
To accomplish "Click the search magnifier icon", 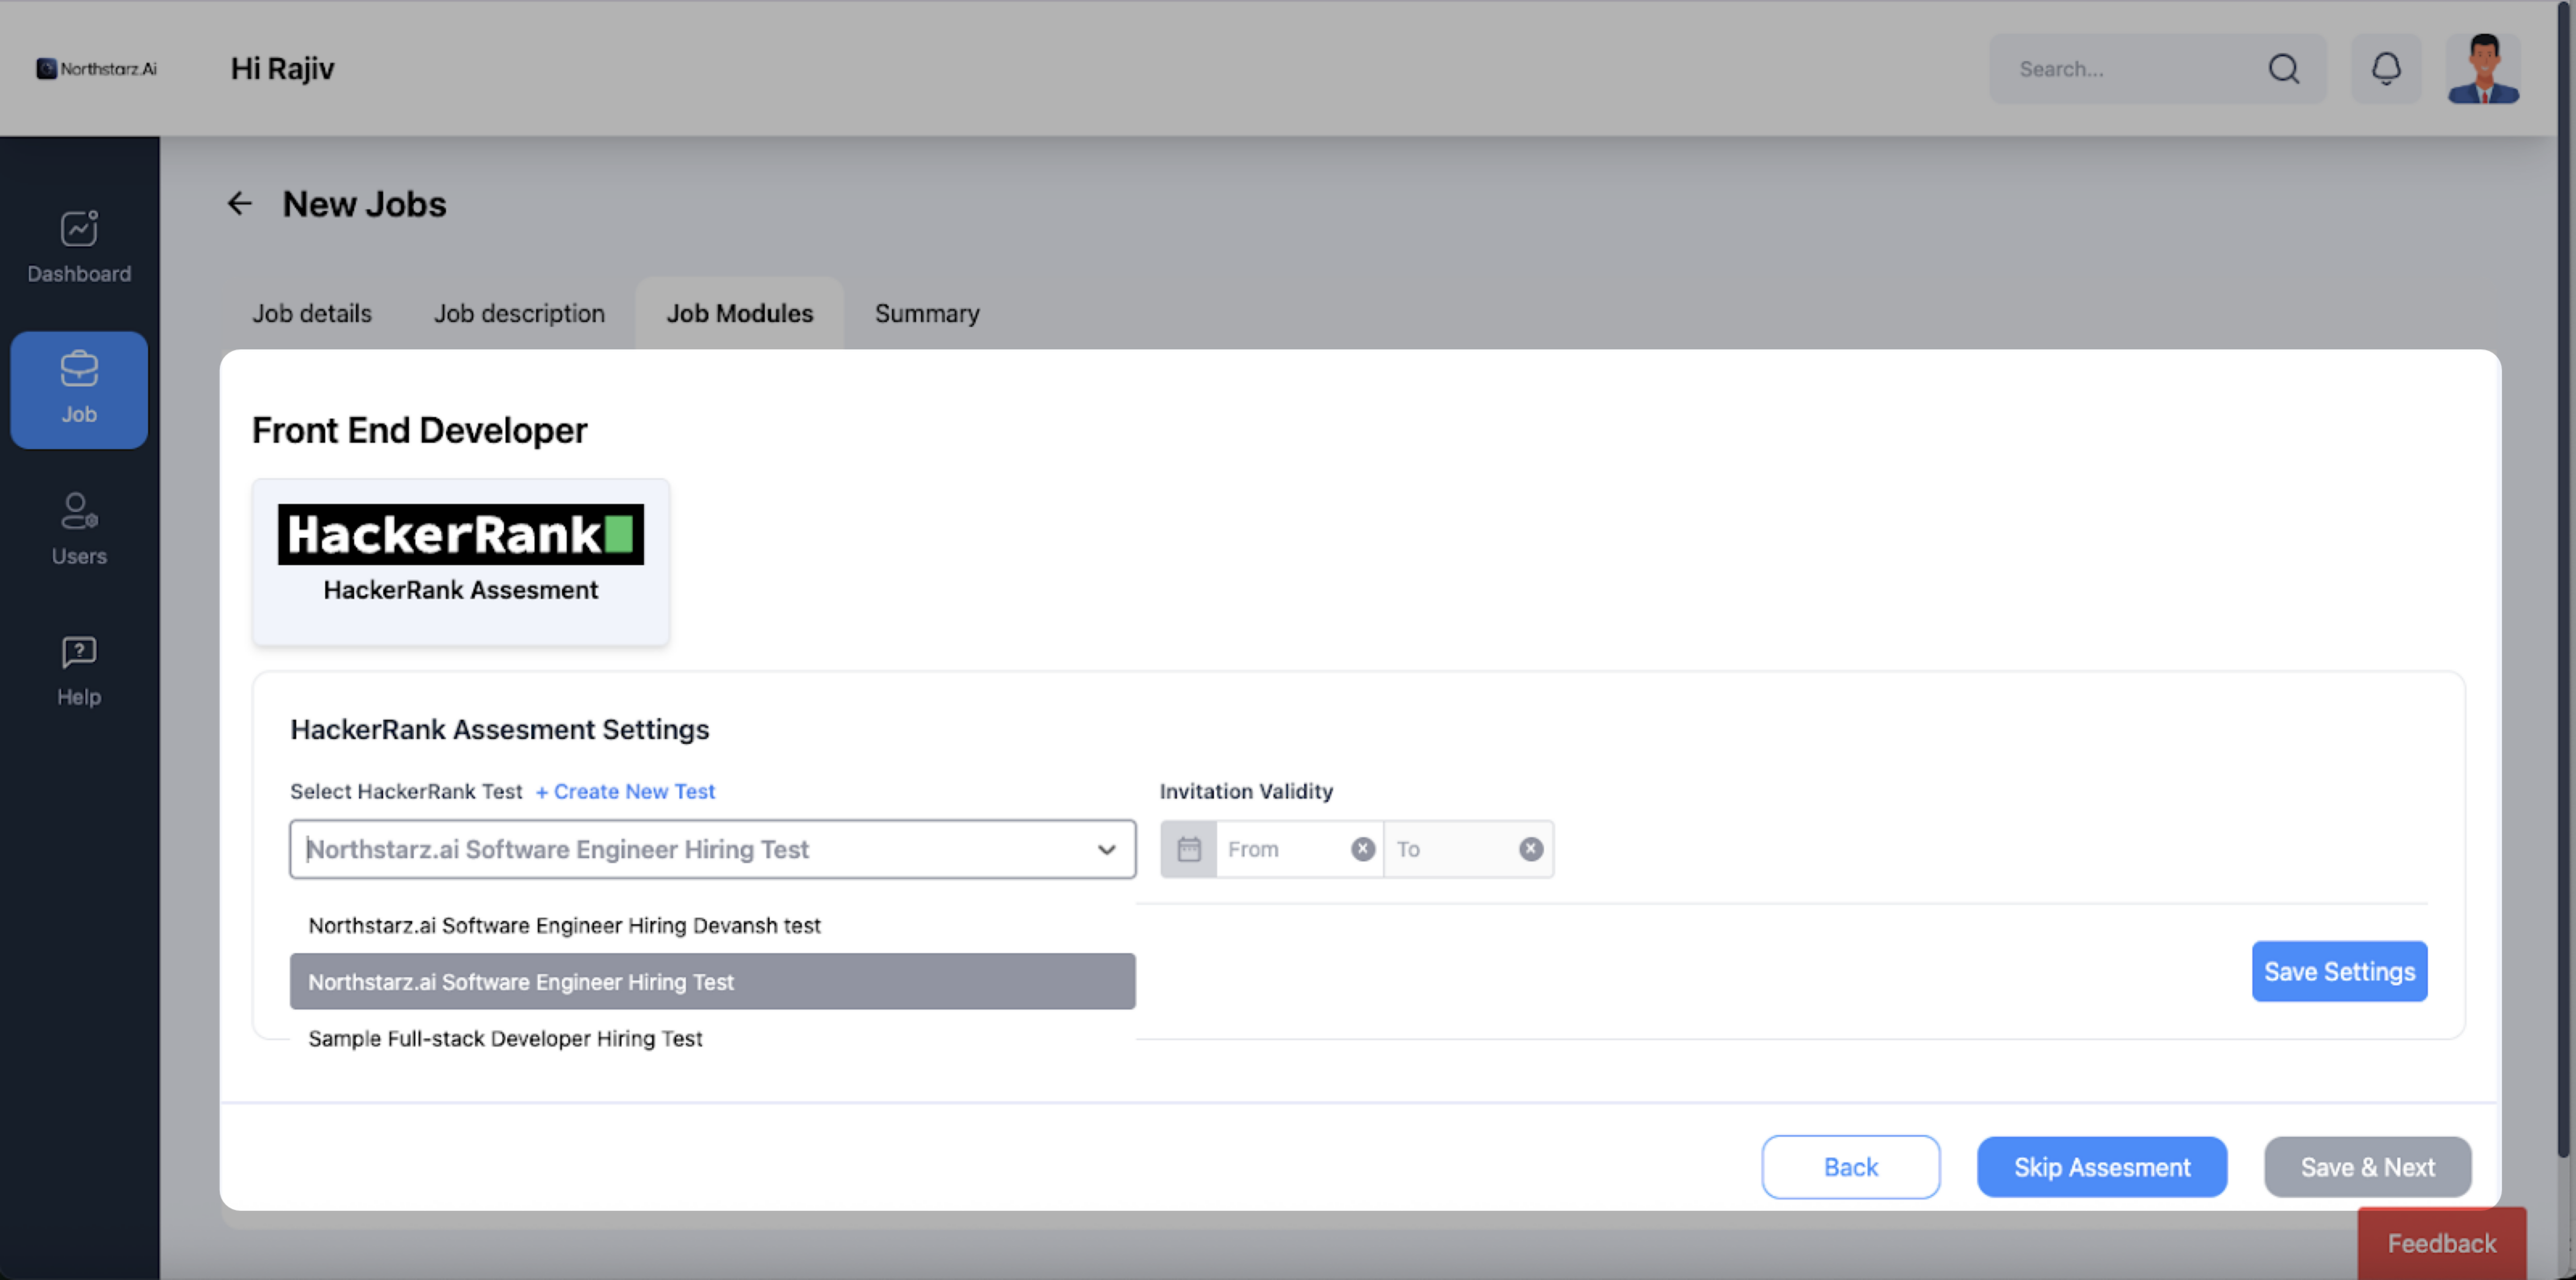I will coord(2284,69).
